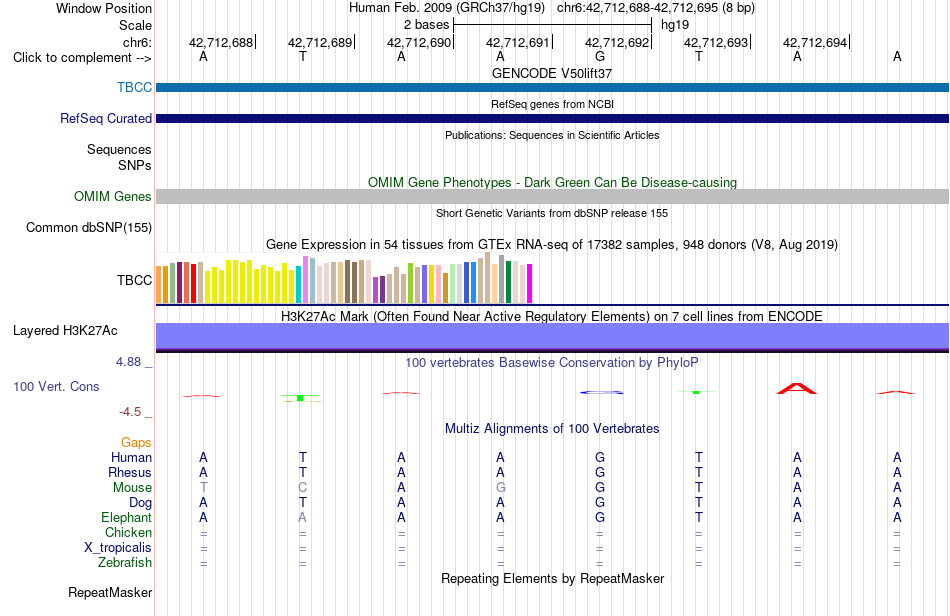950x616 pixels.
Task: Click the Rhesus species row label
Action: pyautogui.click(x=130, y=472)
